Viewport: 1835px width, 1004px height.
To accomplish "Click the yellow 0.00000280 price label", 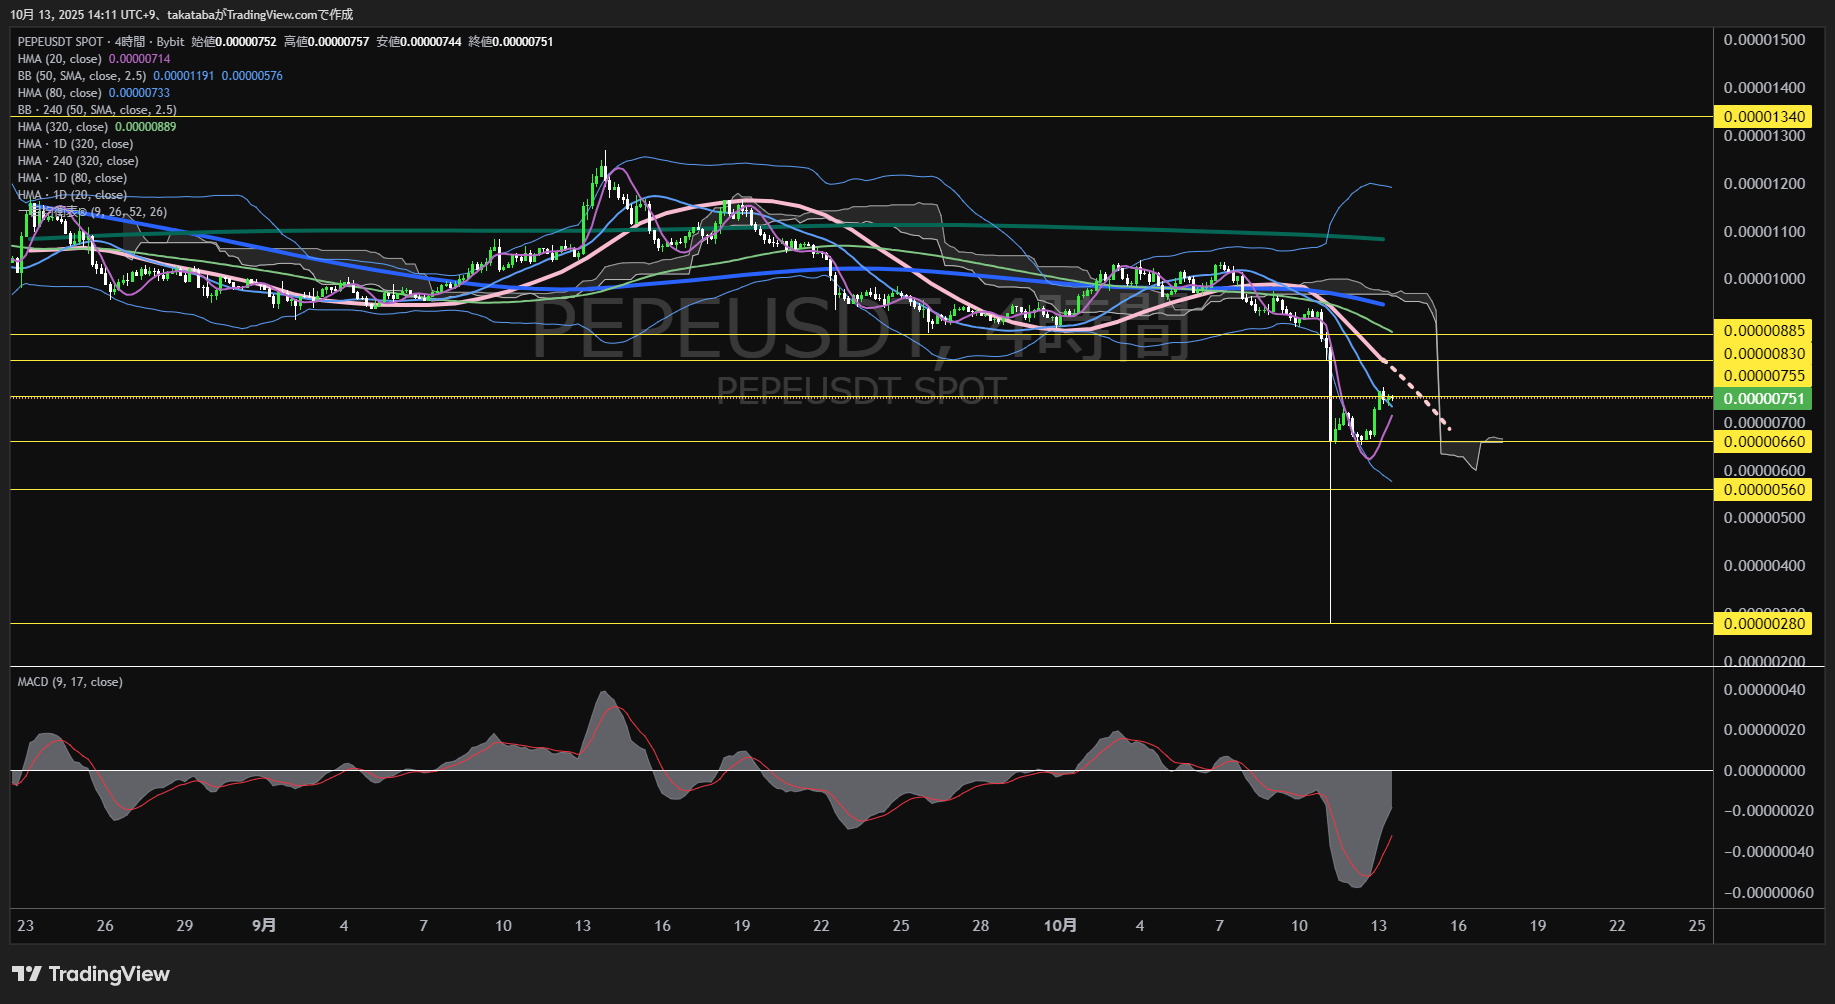I will [x=1764, y=624].
